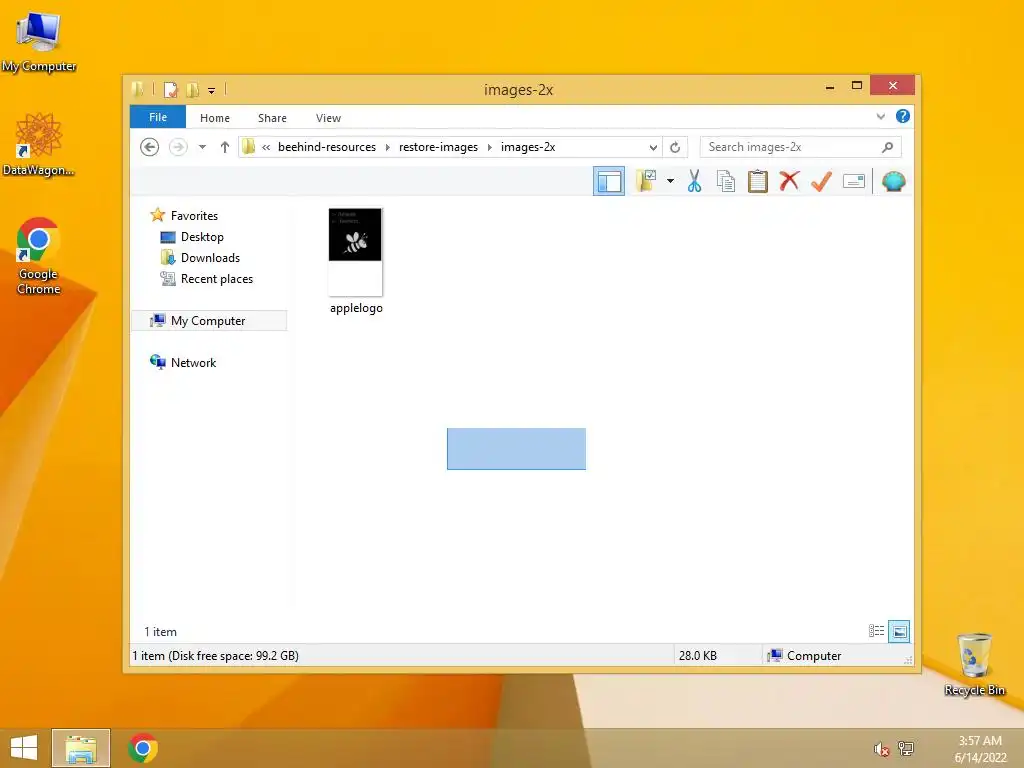Open Customize Quick Access Toolbar dropdown
Screen dimensions: 1024x768
coord(212,90)
